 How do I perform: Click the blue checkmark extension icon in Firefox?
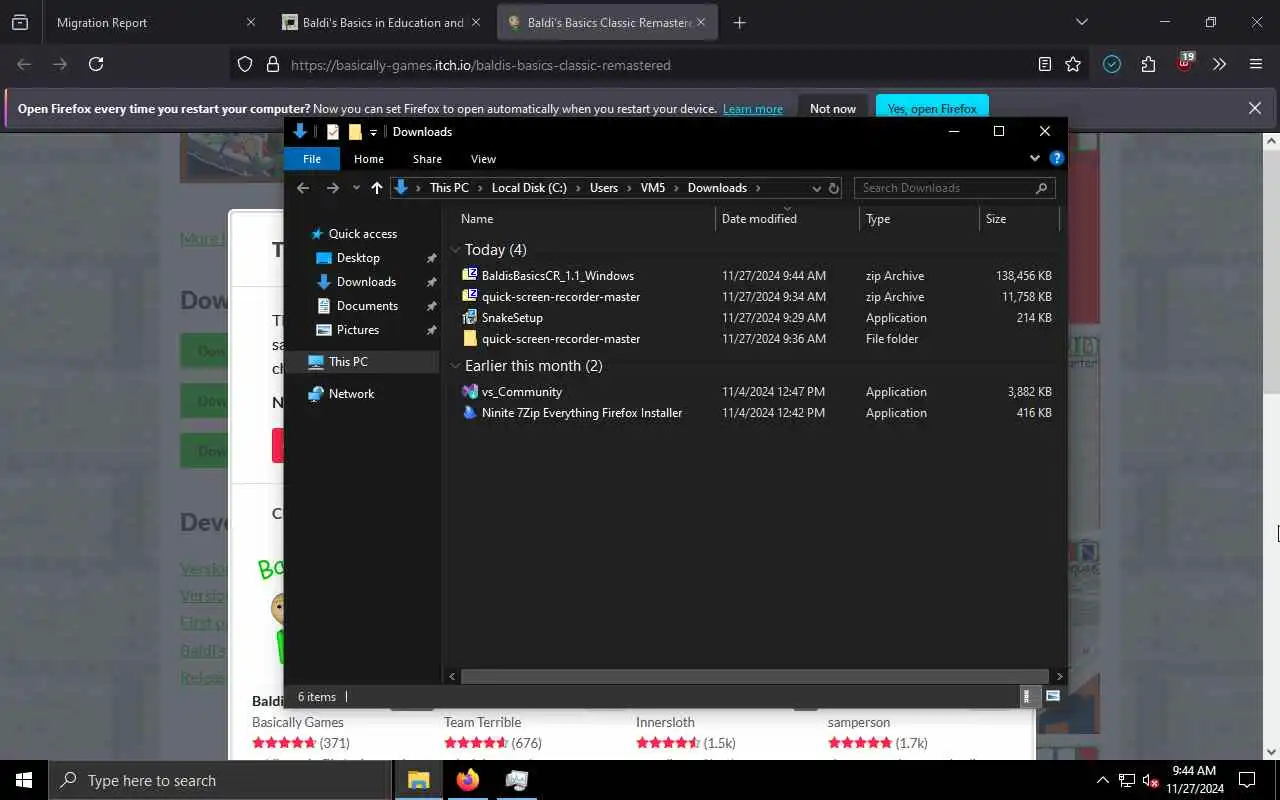click(1112, 64)
